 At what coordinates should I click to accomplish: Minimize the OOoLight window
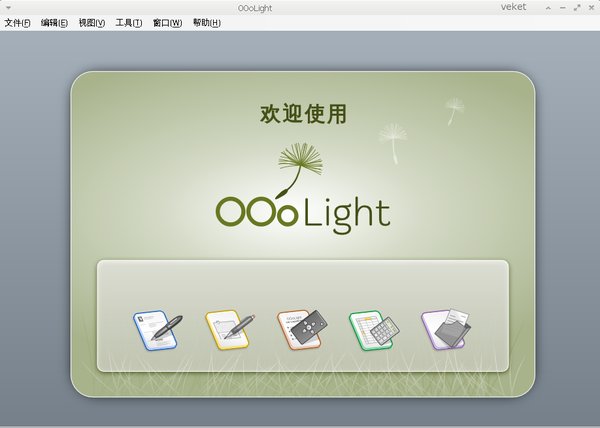562,8
